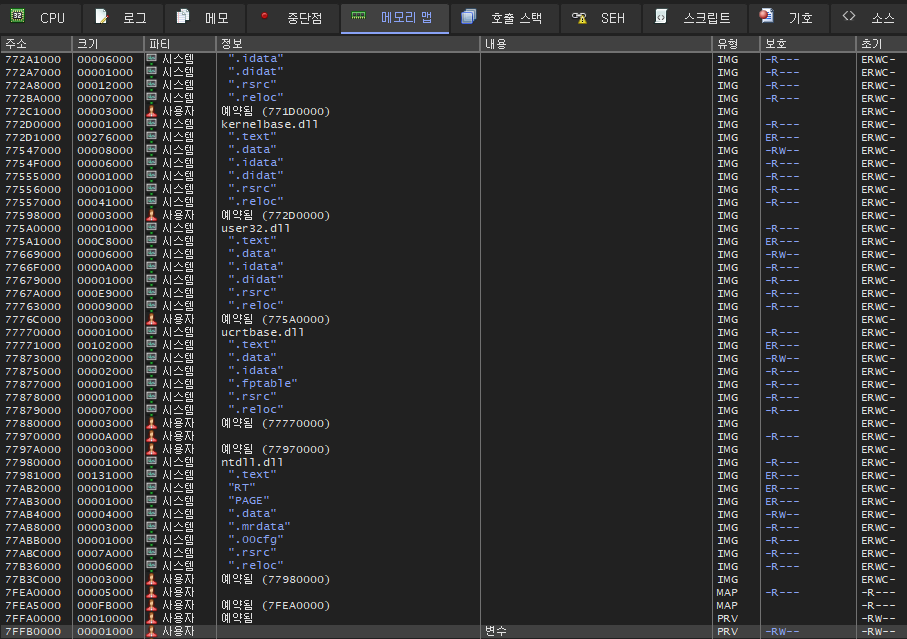
Task: Sort by the 파티 column header
Action: click(180, 44)
